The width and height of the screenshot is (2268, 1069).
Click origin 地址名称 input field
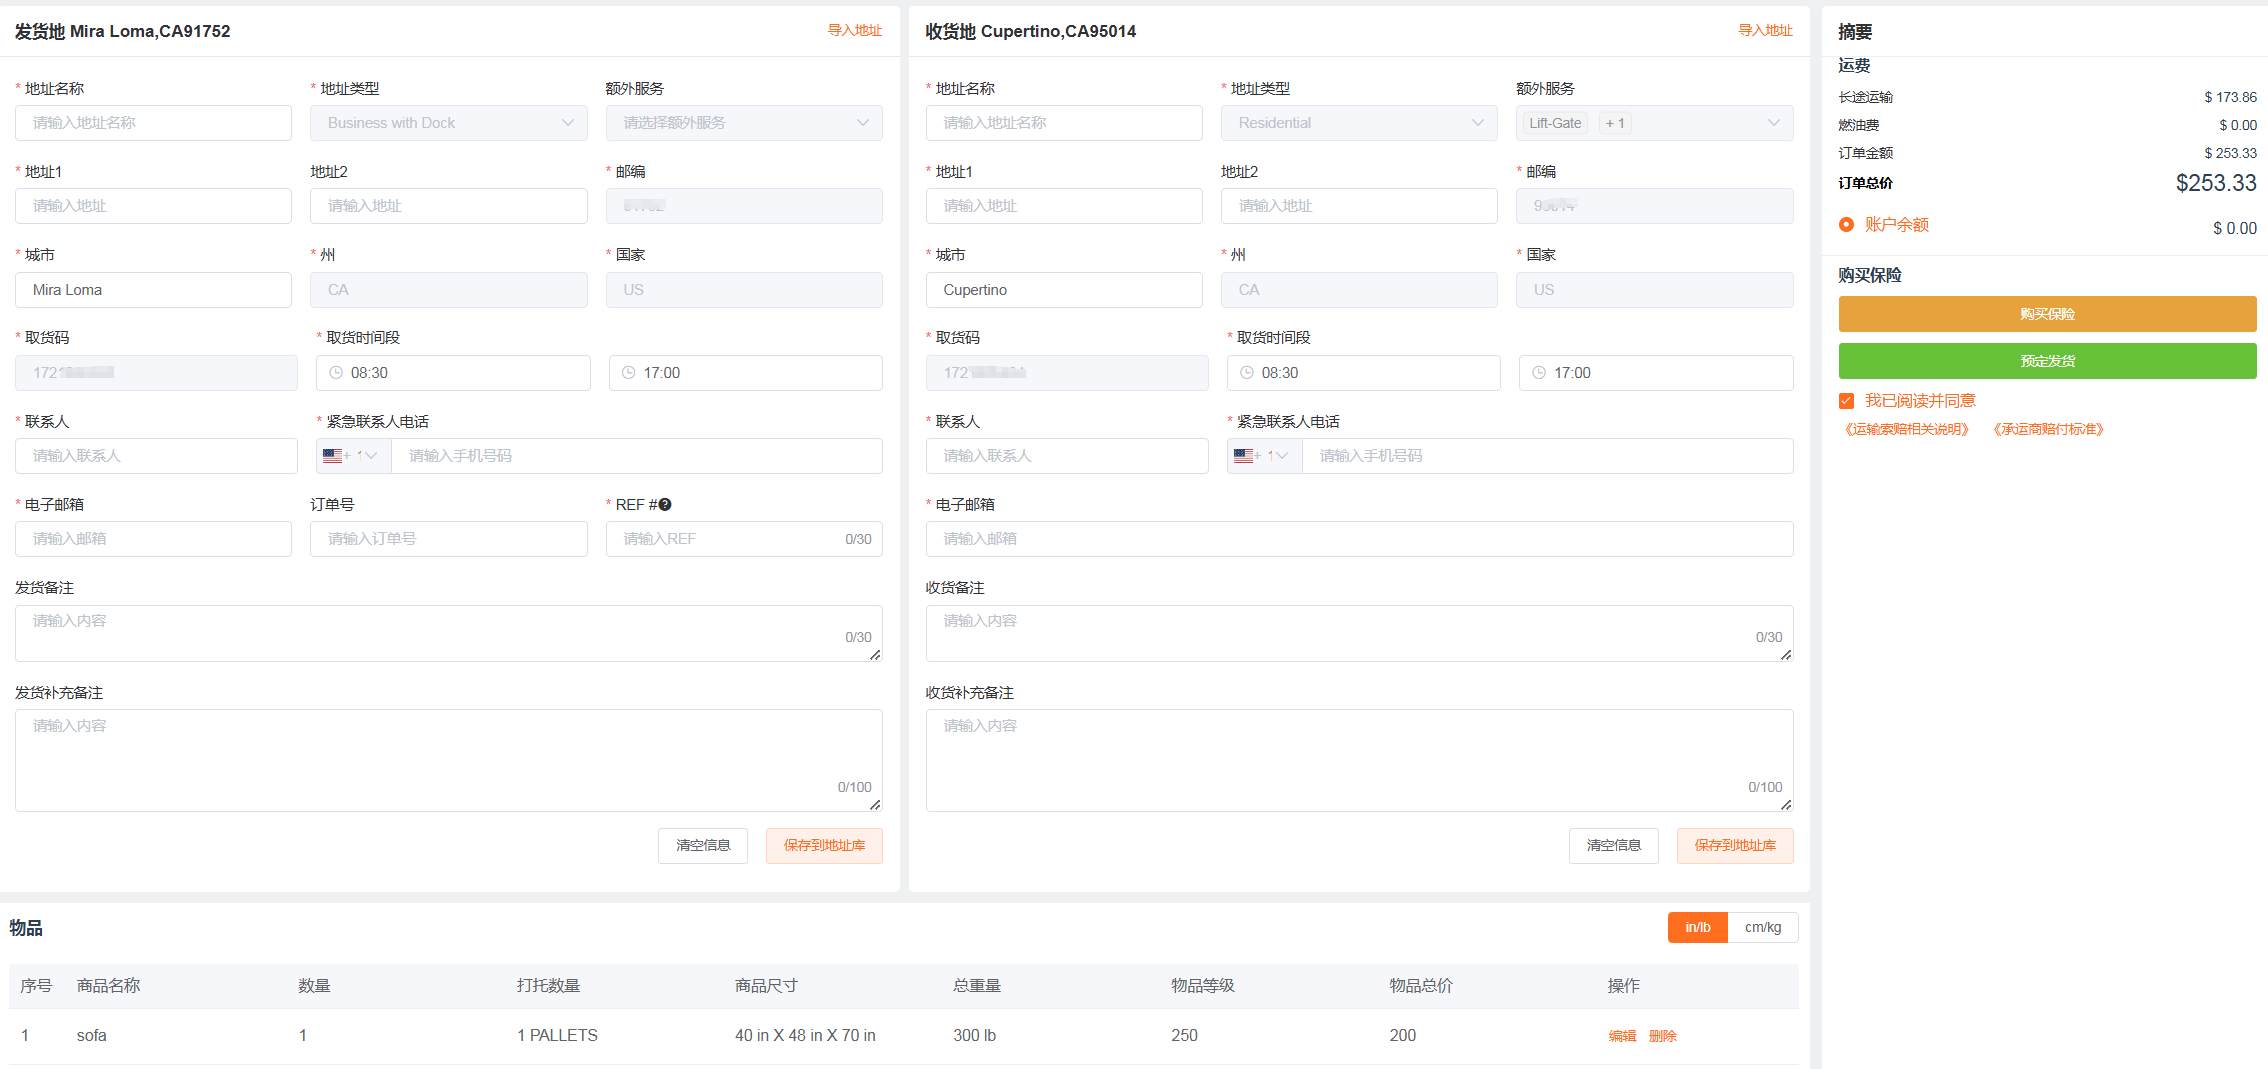pos(153,123)
